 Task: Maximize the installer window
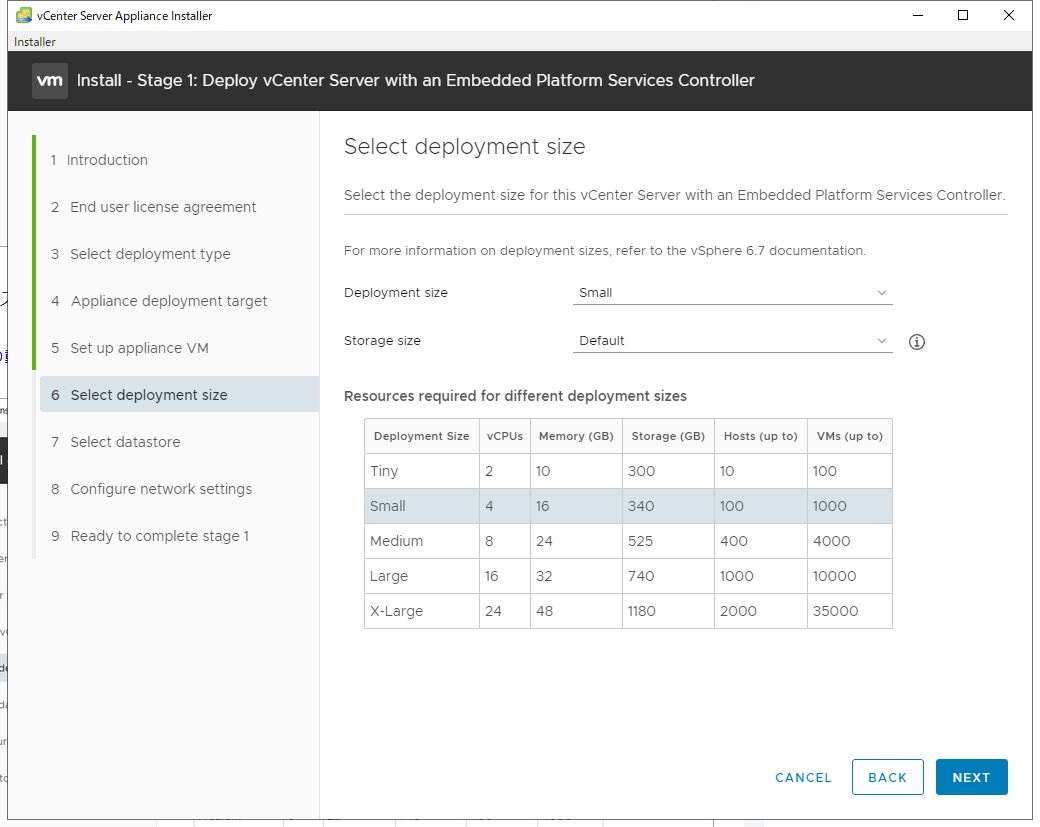(x=963, y=16)
